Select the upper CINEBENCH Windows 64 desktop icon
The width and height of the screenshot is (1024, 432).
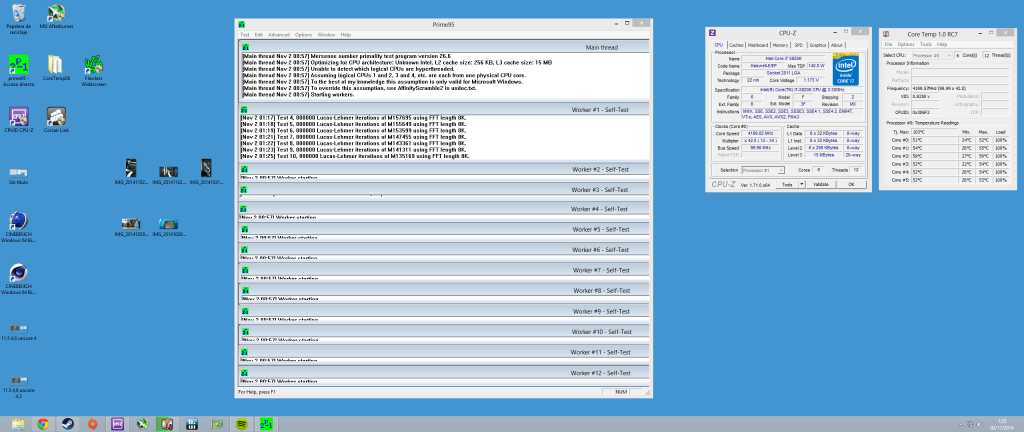pos(19,226)
